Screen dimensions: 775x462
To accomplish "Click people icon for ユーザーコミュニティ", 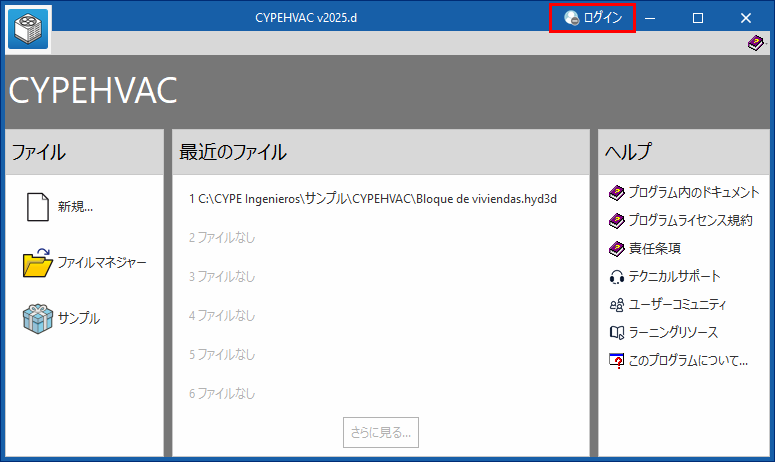I will [616, 305].
